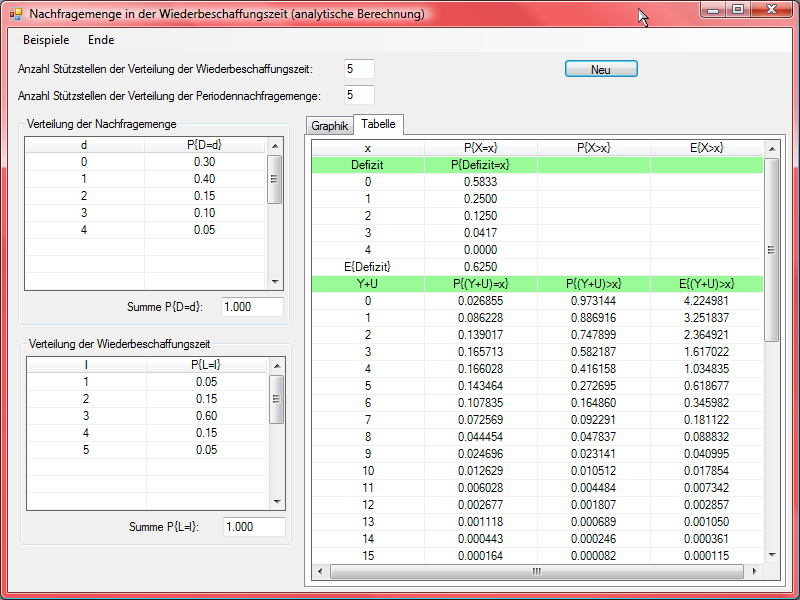Click the Wiederbeschaffungszeit Stützstellen input field
800x600 pixels.
[x=359, y=69]
